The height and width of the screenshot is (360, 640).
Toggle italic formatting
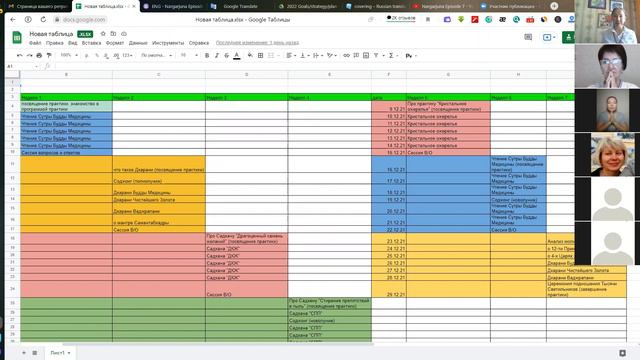point(217,56)
